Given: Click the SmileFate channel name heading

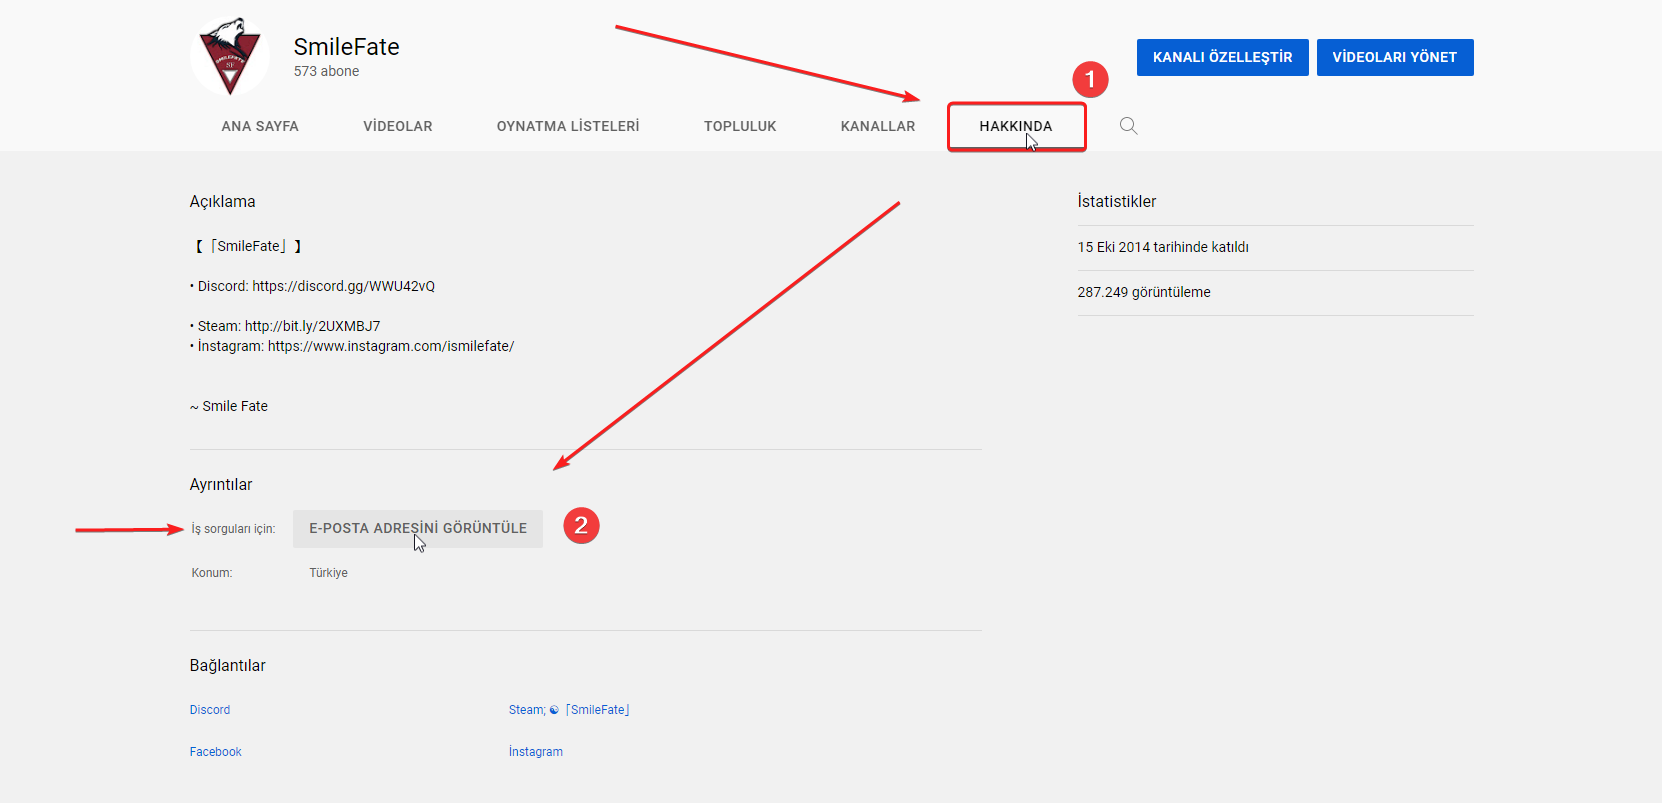Looking at the screenshot, I should pos(346,47).
